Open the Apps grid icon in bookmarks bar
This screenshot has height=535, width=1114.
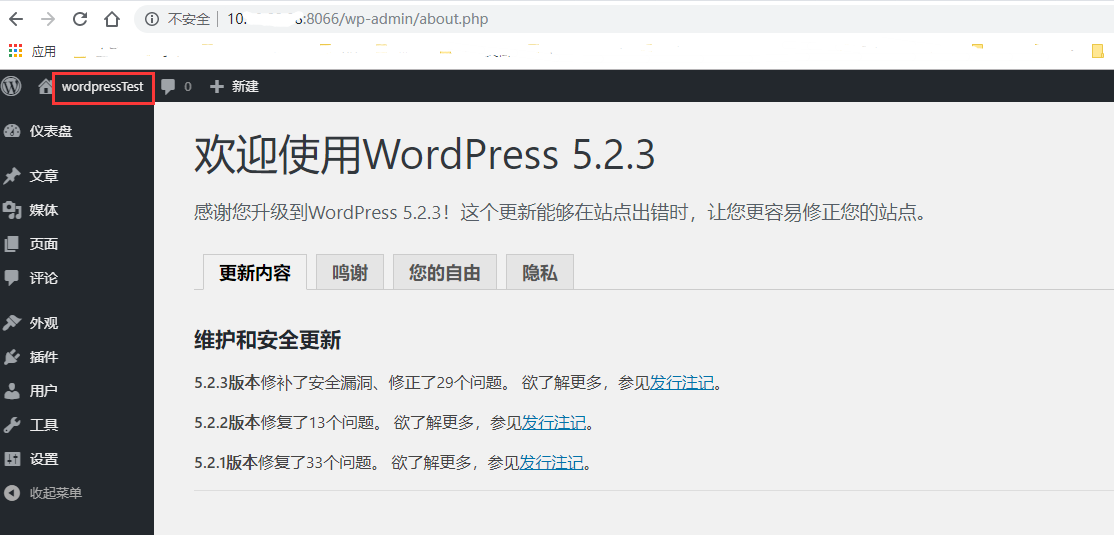click(16, 50)
